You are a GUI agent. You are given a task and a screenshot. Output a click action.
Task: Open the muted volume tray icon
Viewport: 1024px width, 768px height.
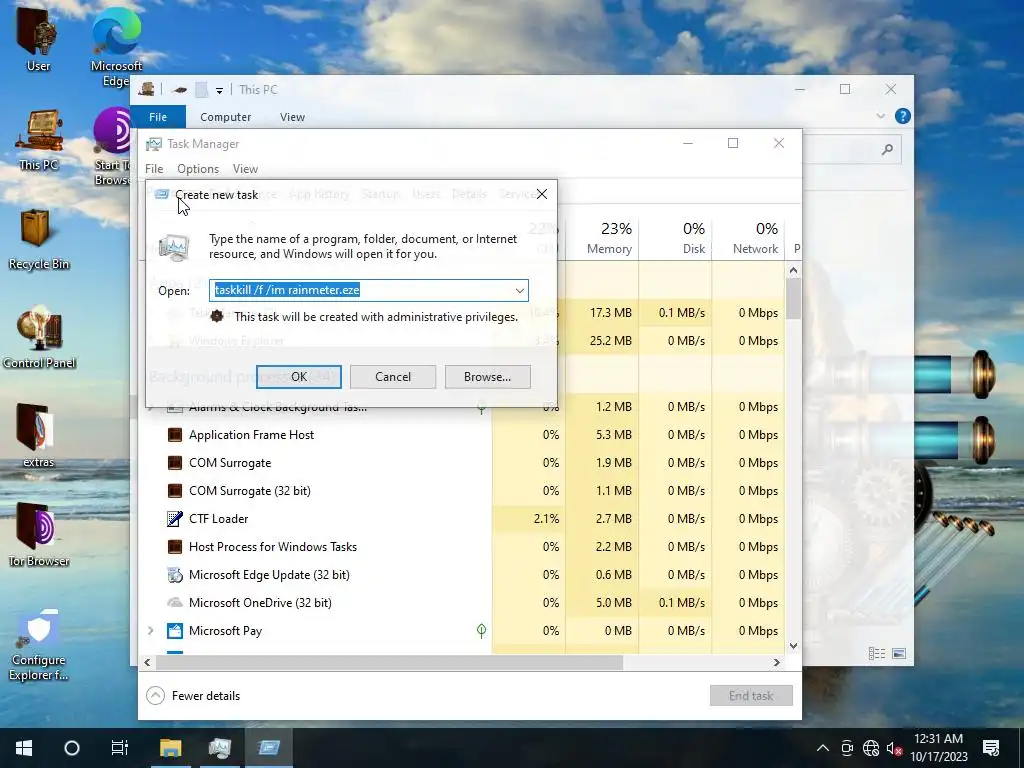894,748
